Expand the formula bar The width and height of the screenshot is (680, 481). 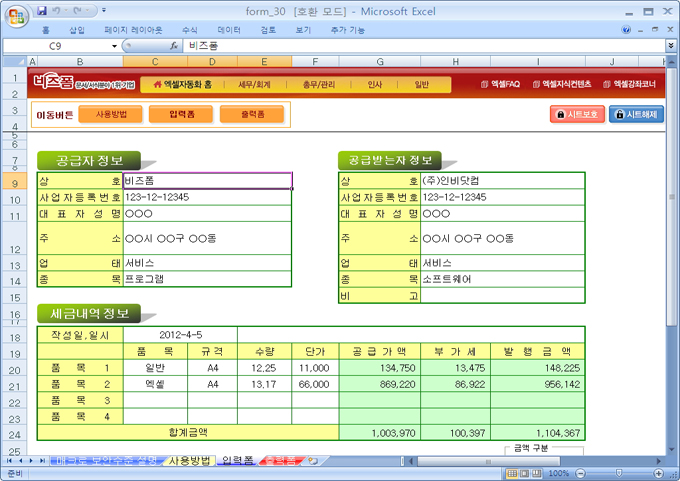(671, 46)
